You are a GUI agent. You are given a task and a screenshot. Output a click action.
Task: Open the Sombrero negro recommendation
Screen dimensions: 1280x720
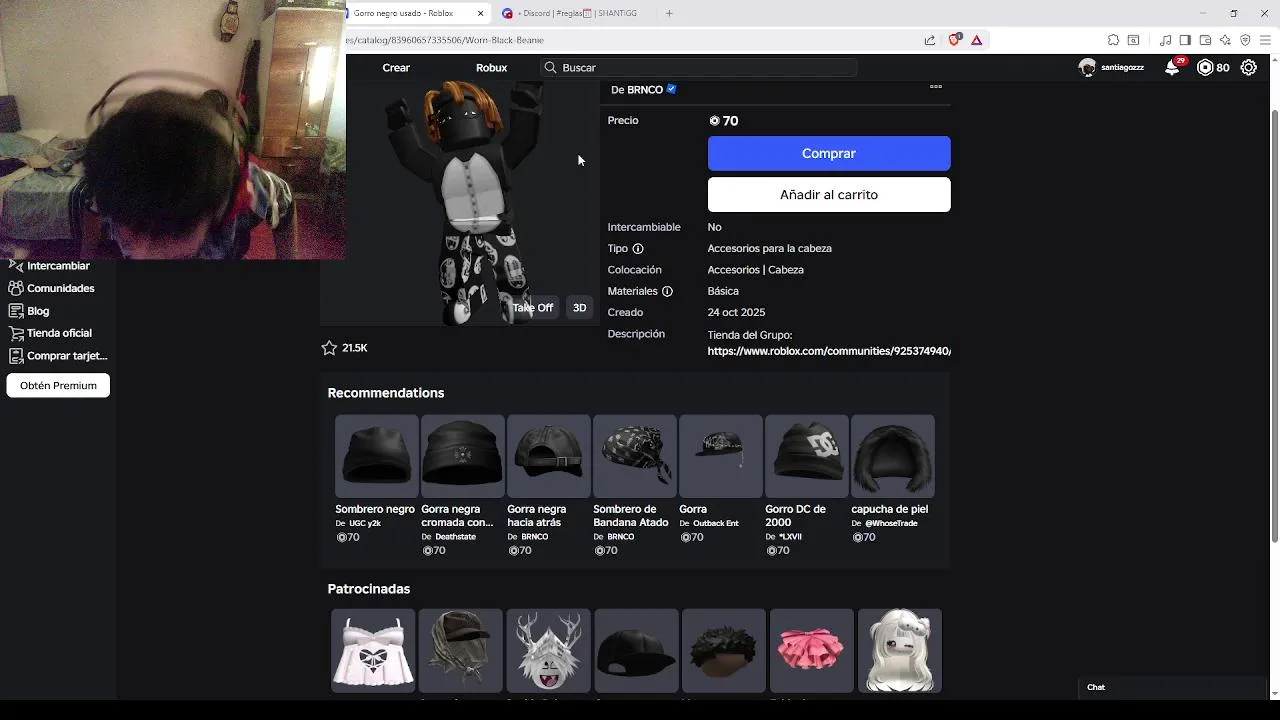[x=376, y=456]
